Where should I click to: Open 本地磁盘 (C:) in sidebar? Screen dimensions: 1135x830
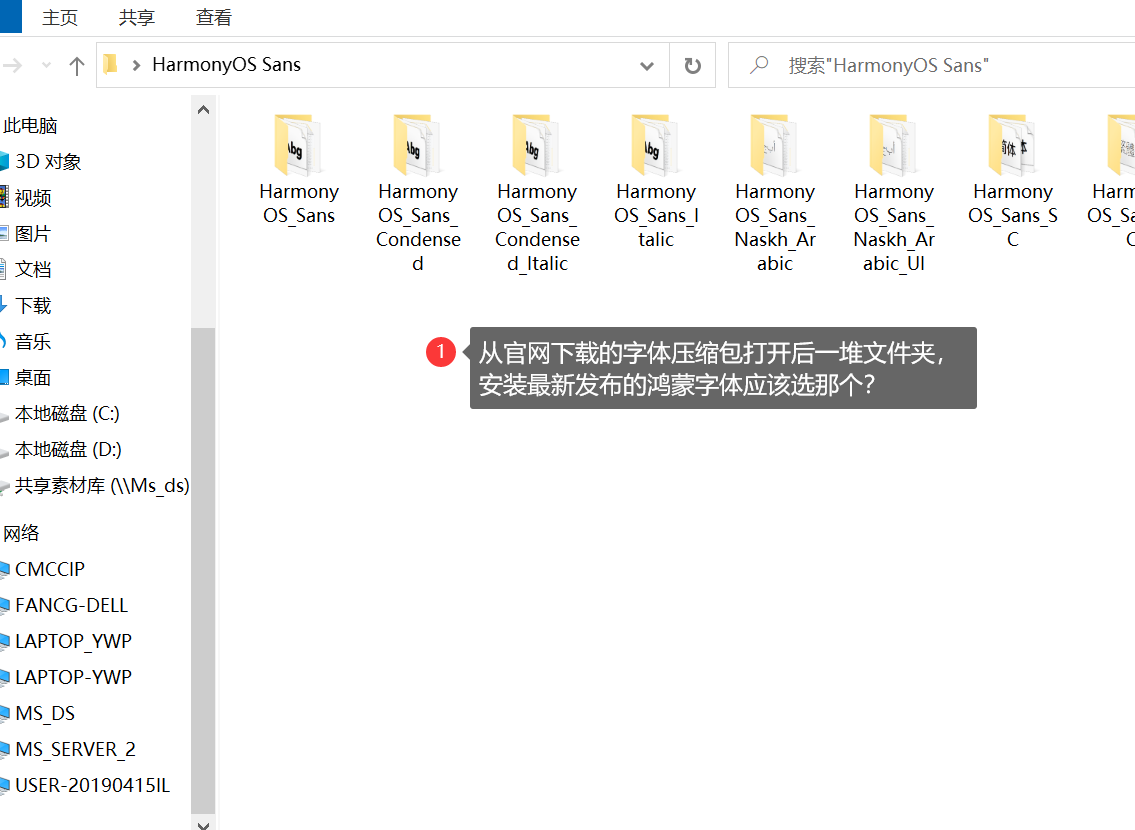pyautogui.click(x=67, y=414)
